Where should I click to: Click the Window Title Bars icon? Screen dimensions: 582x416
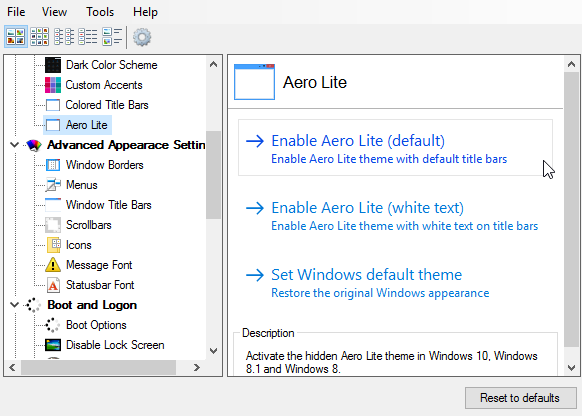coord(53,205)
